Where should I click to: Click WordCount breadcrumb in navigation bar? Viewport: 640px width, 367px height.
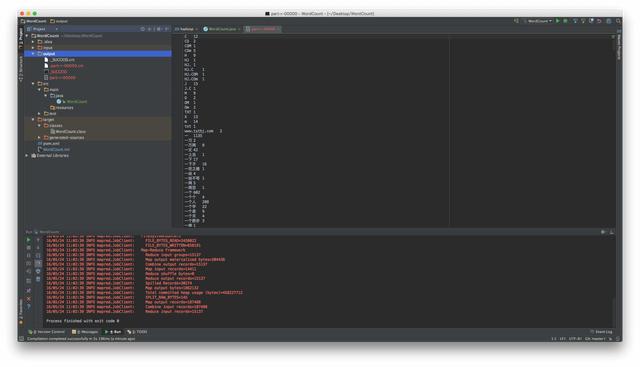(x=33, y=21)
